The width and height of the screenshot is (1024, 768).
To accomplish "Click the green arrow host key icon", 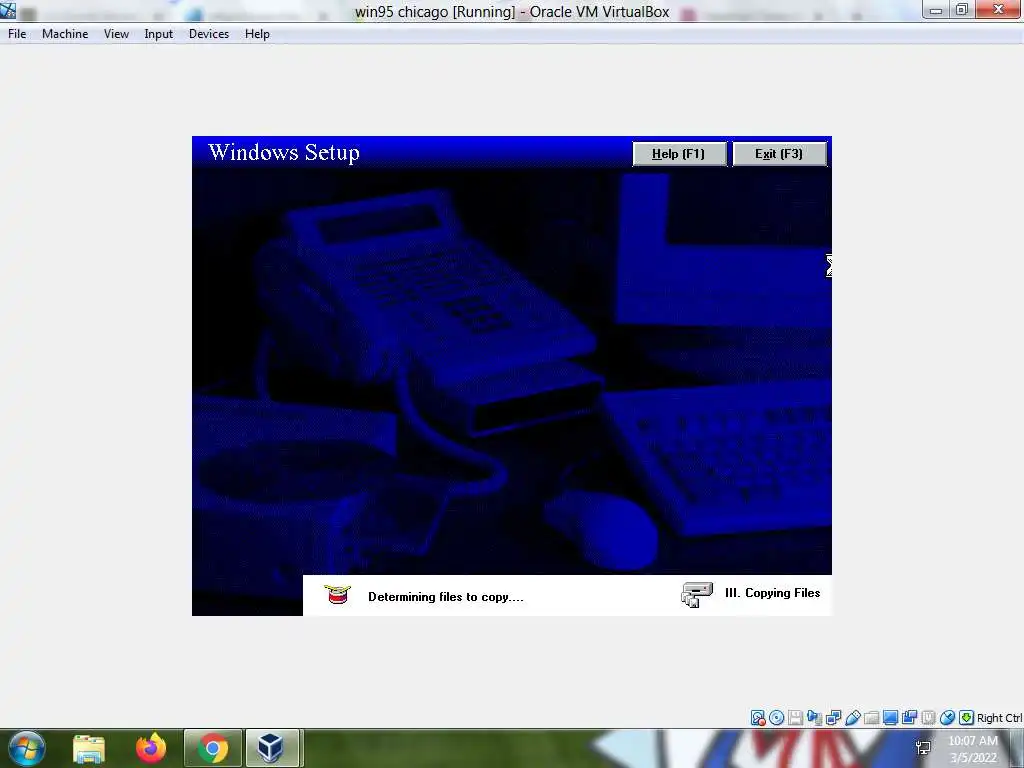I will click(x=966, y=718).
